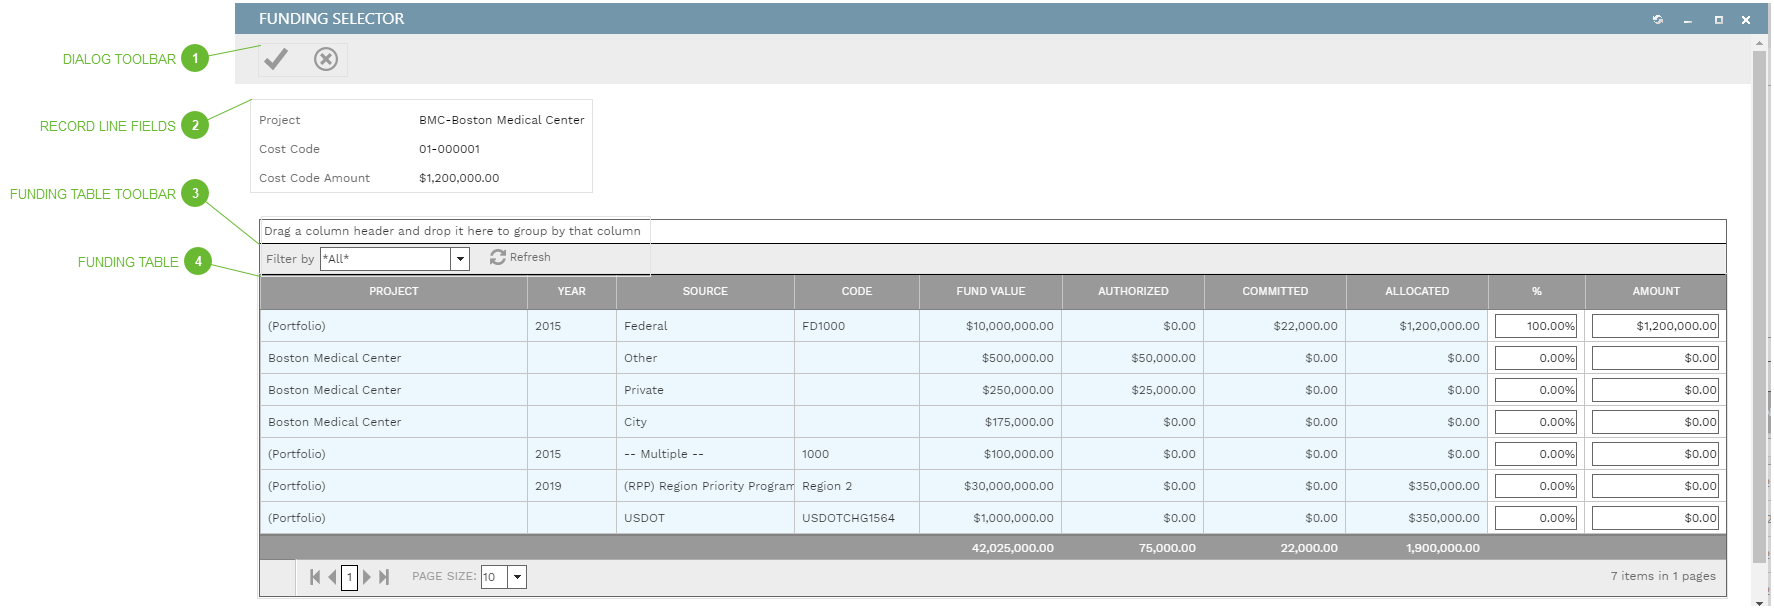Click the $50,000.00 authorized cell

1133,358
